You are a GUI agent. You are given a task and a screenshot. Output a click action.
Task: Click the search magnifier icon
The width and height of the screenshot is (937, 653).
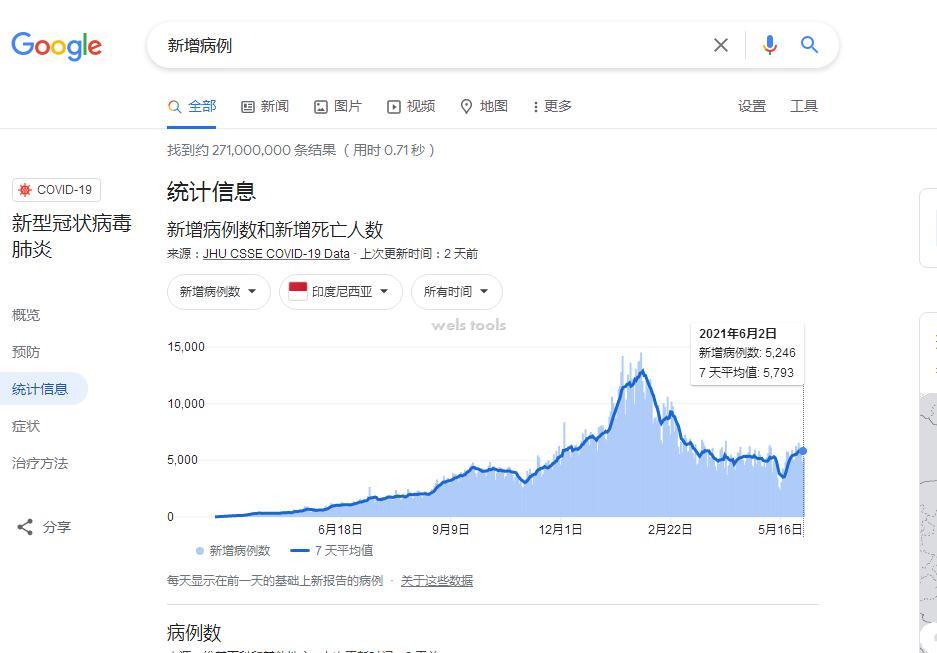click(x=809, y=44)
